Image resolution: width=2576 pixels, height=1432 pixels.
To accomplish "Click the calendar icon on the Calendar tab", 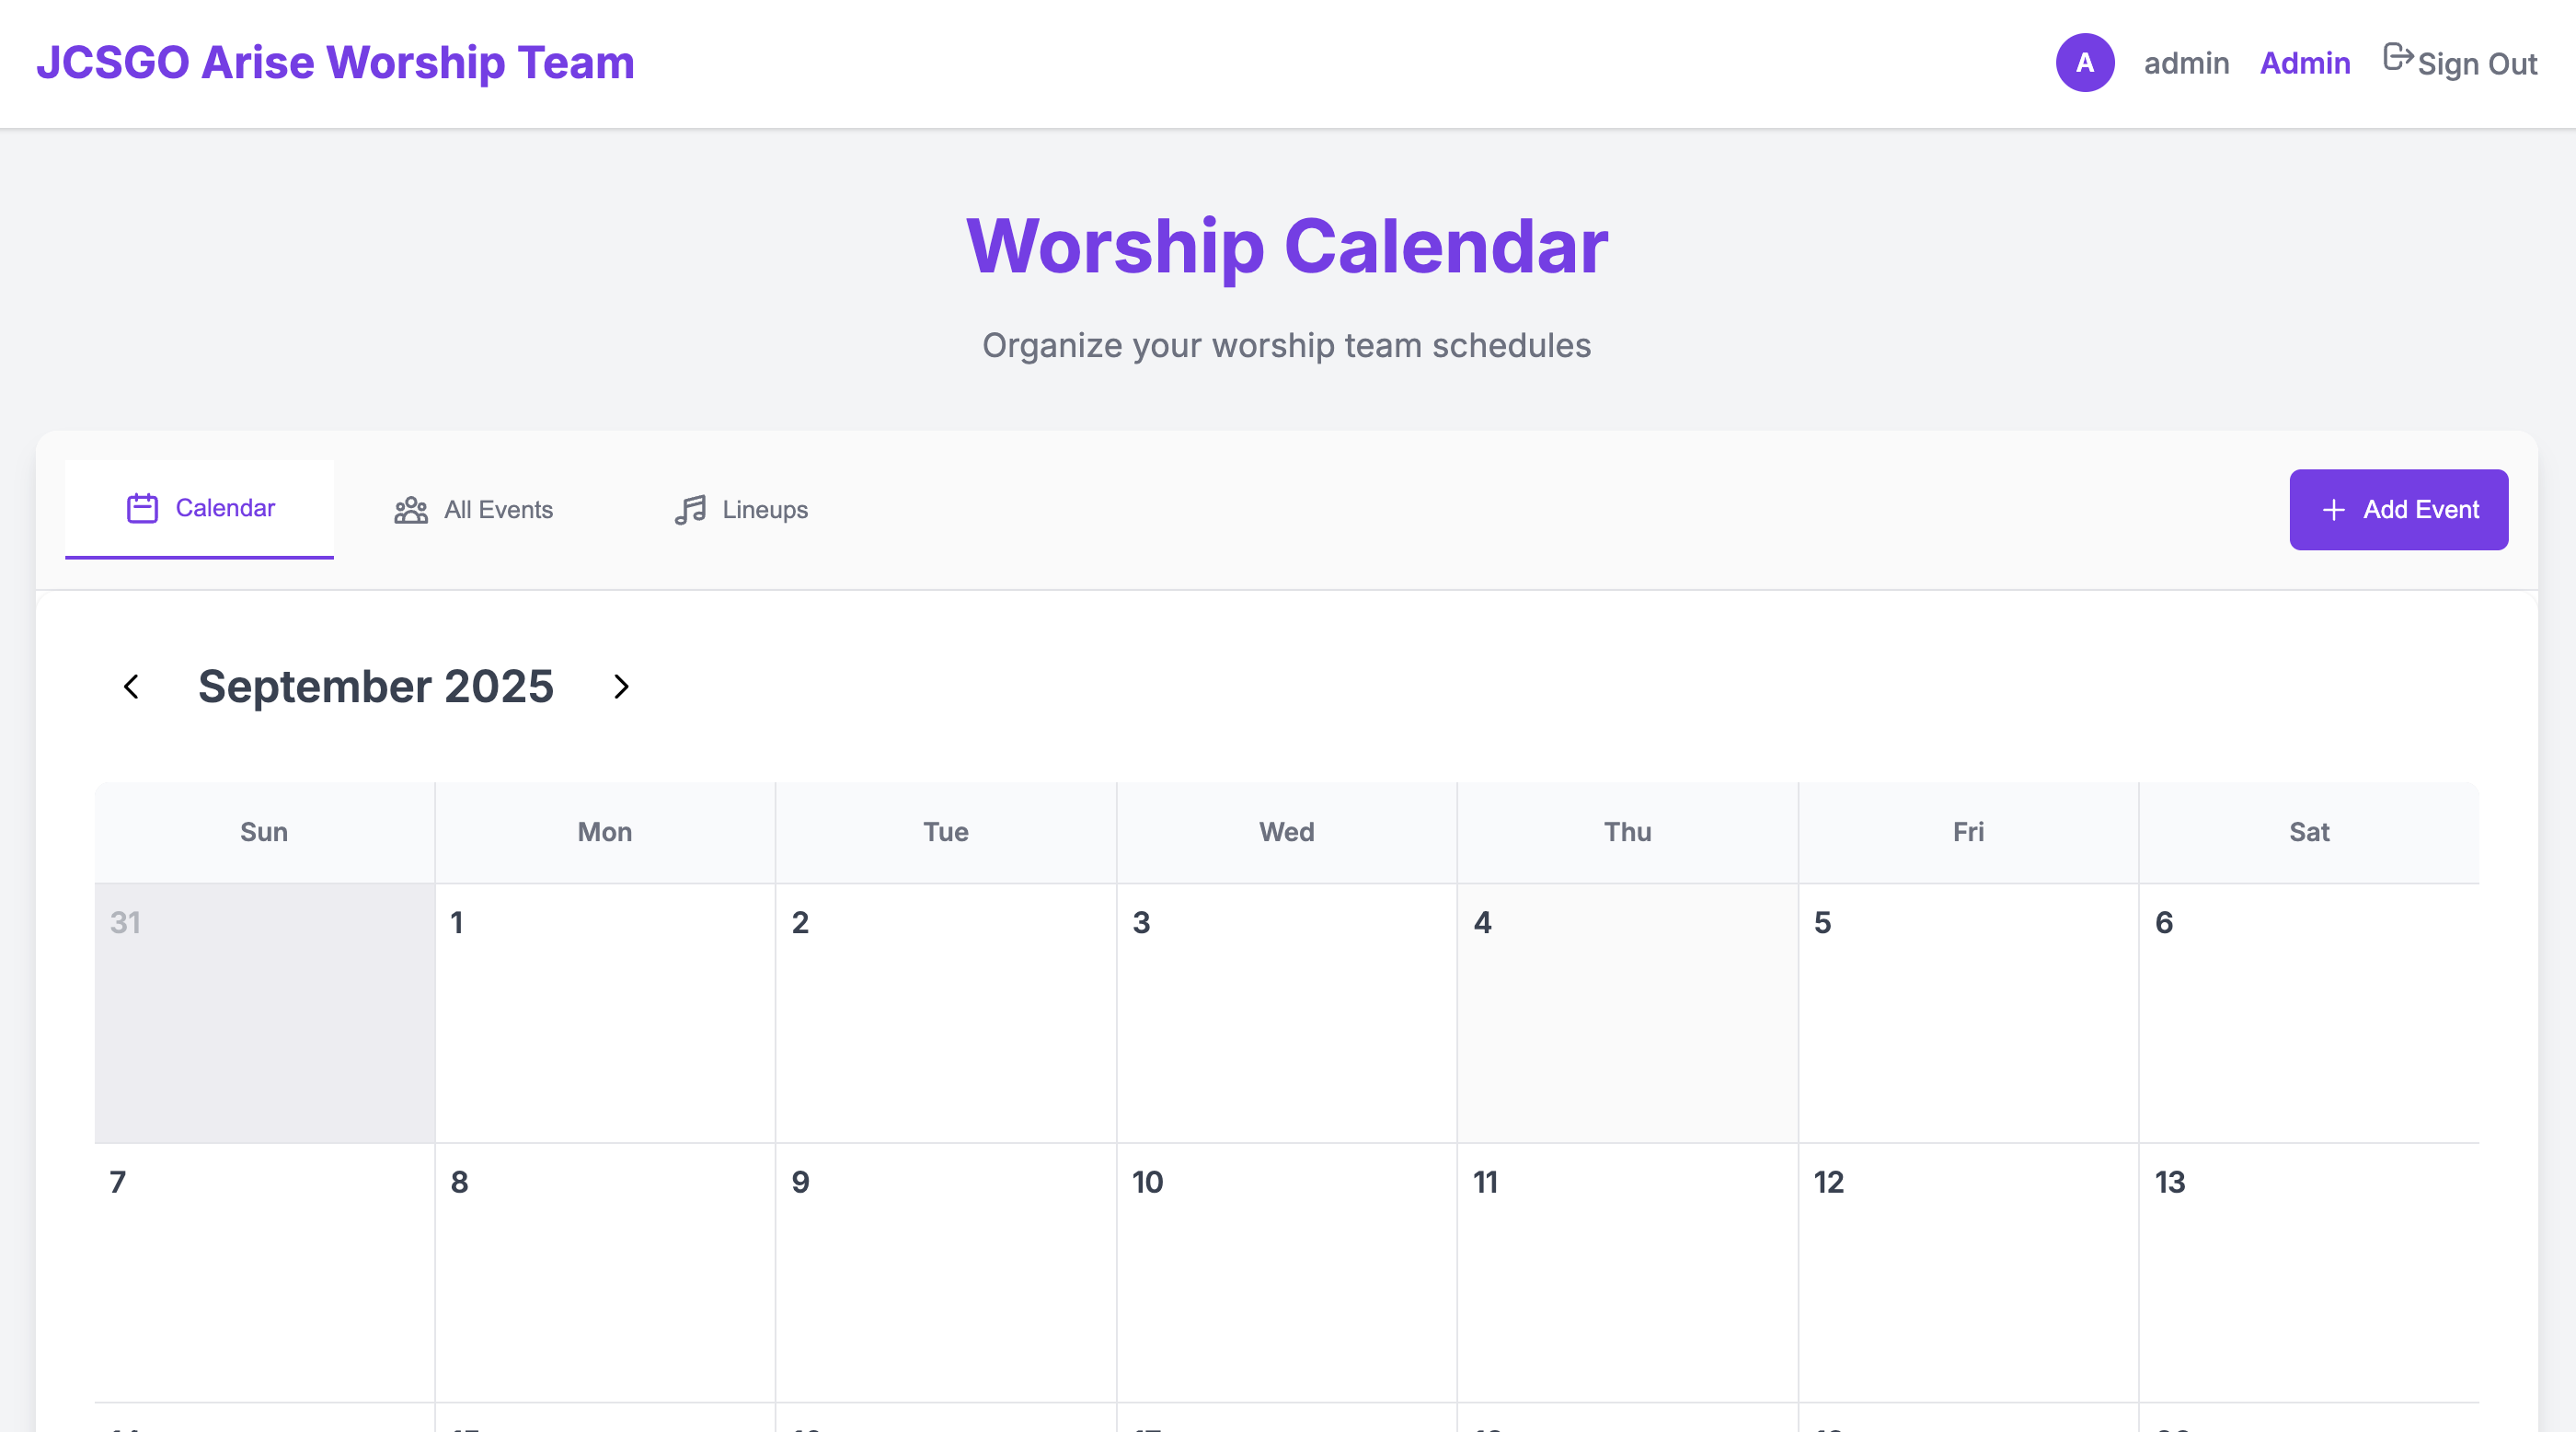I will pos(142,507).
